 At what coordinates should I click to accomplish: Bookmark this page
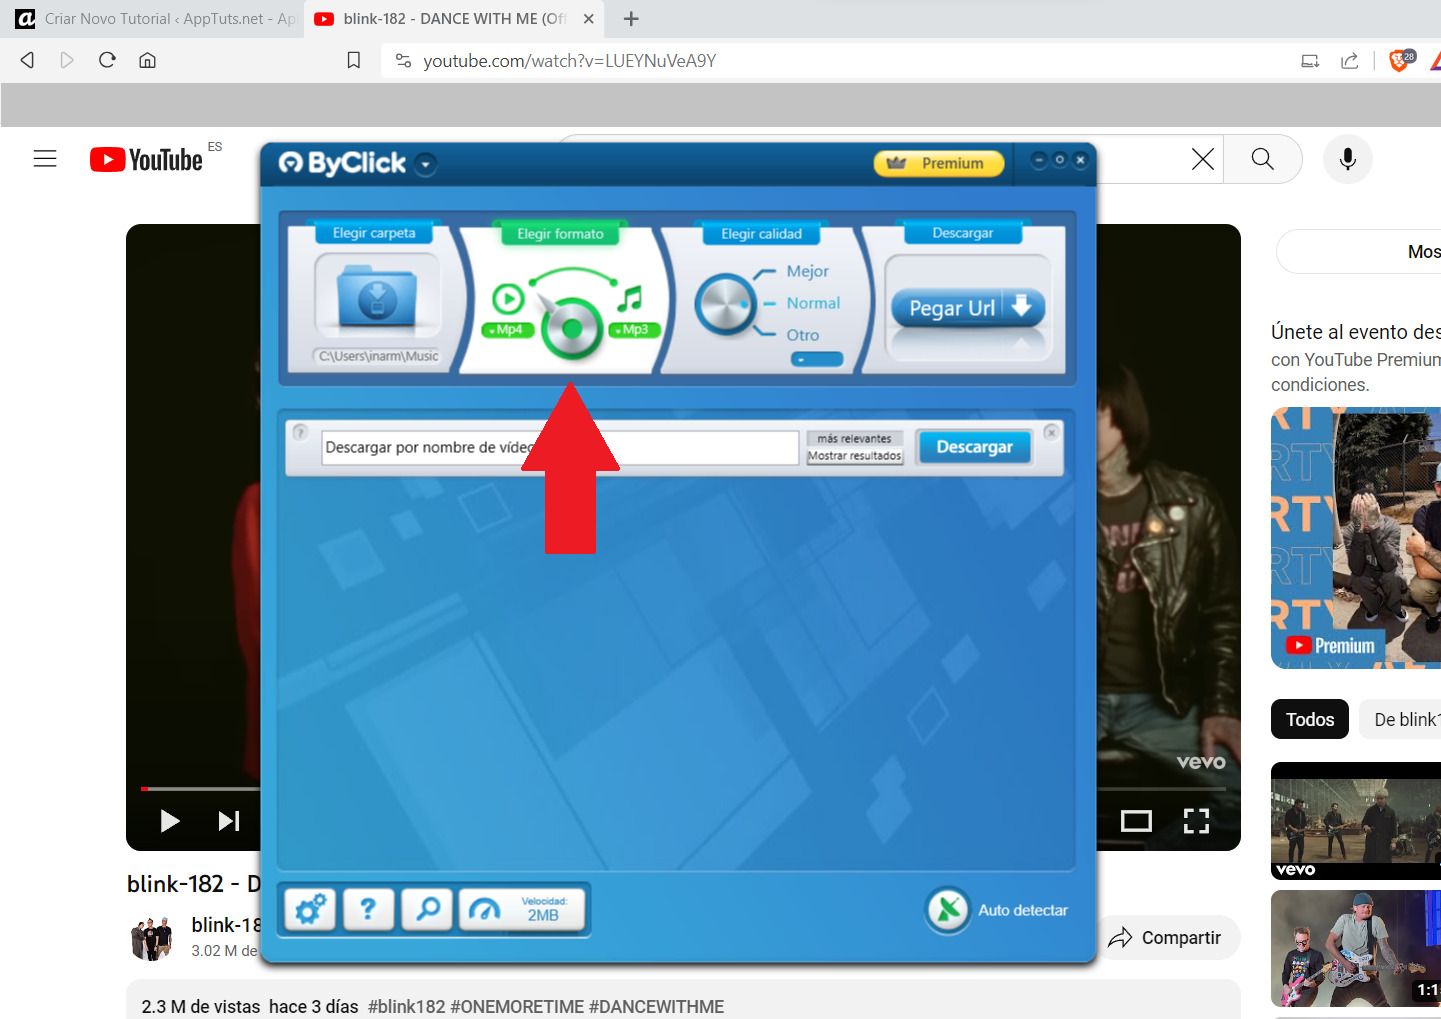(x=354, y=61)
